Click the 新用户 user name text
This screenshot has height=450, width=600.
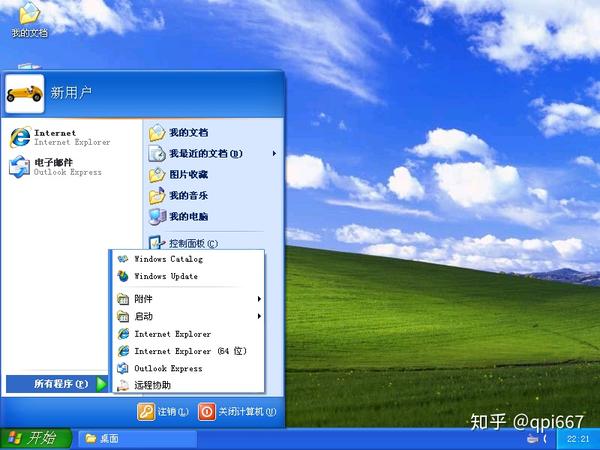click(71, 93)
